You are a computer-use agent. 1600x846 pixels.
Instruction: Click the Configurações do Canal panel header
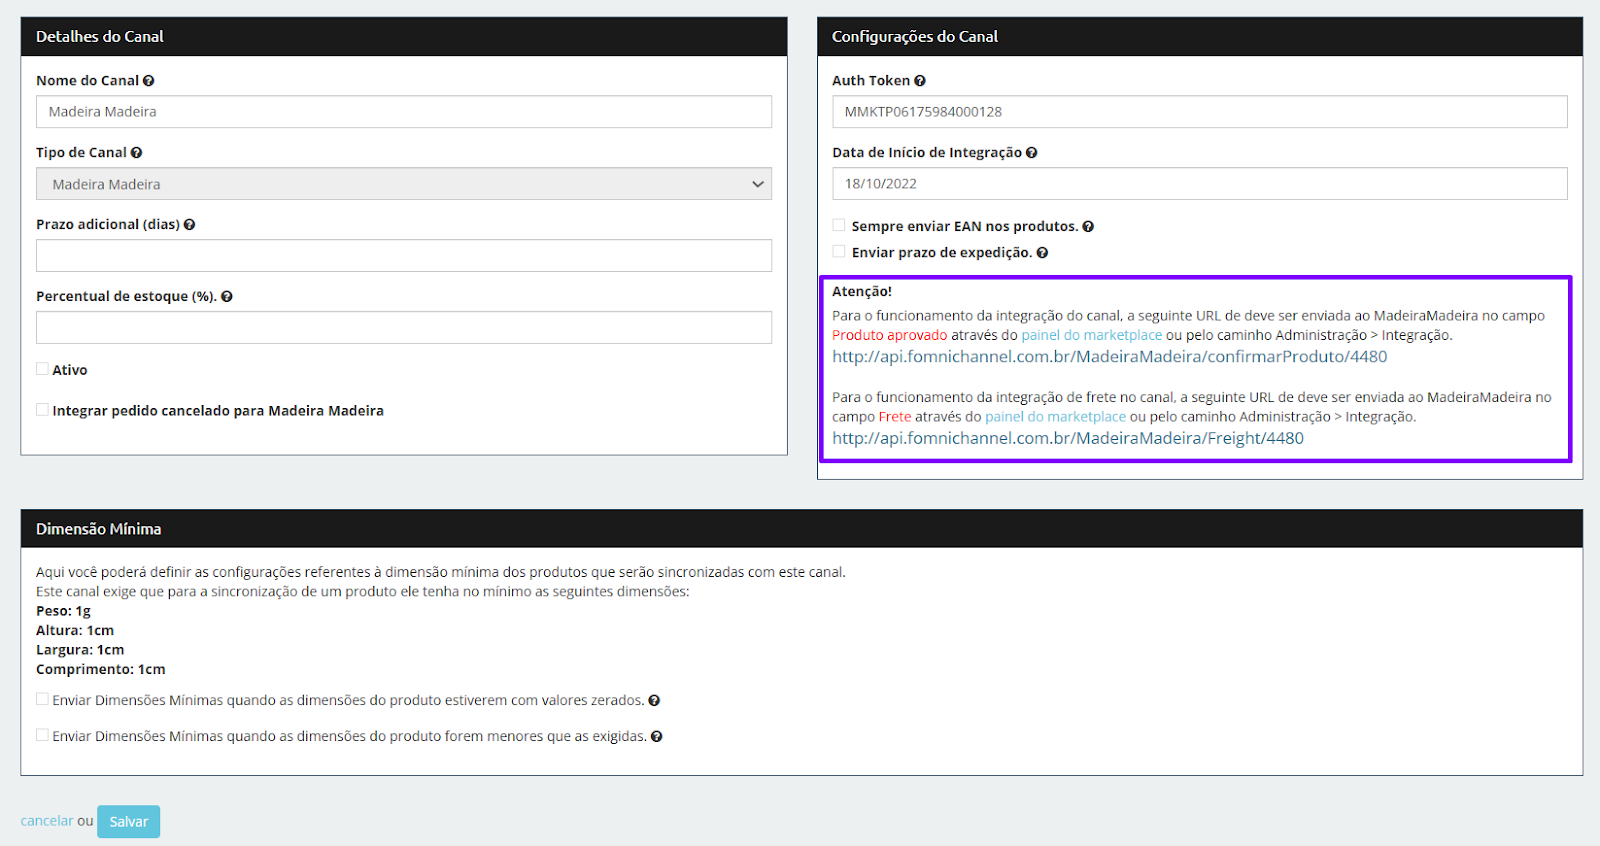pos(1200,36)
